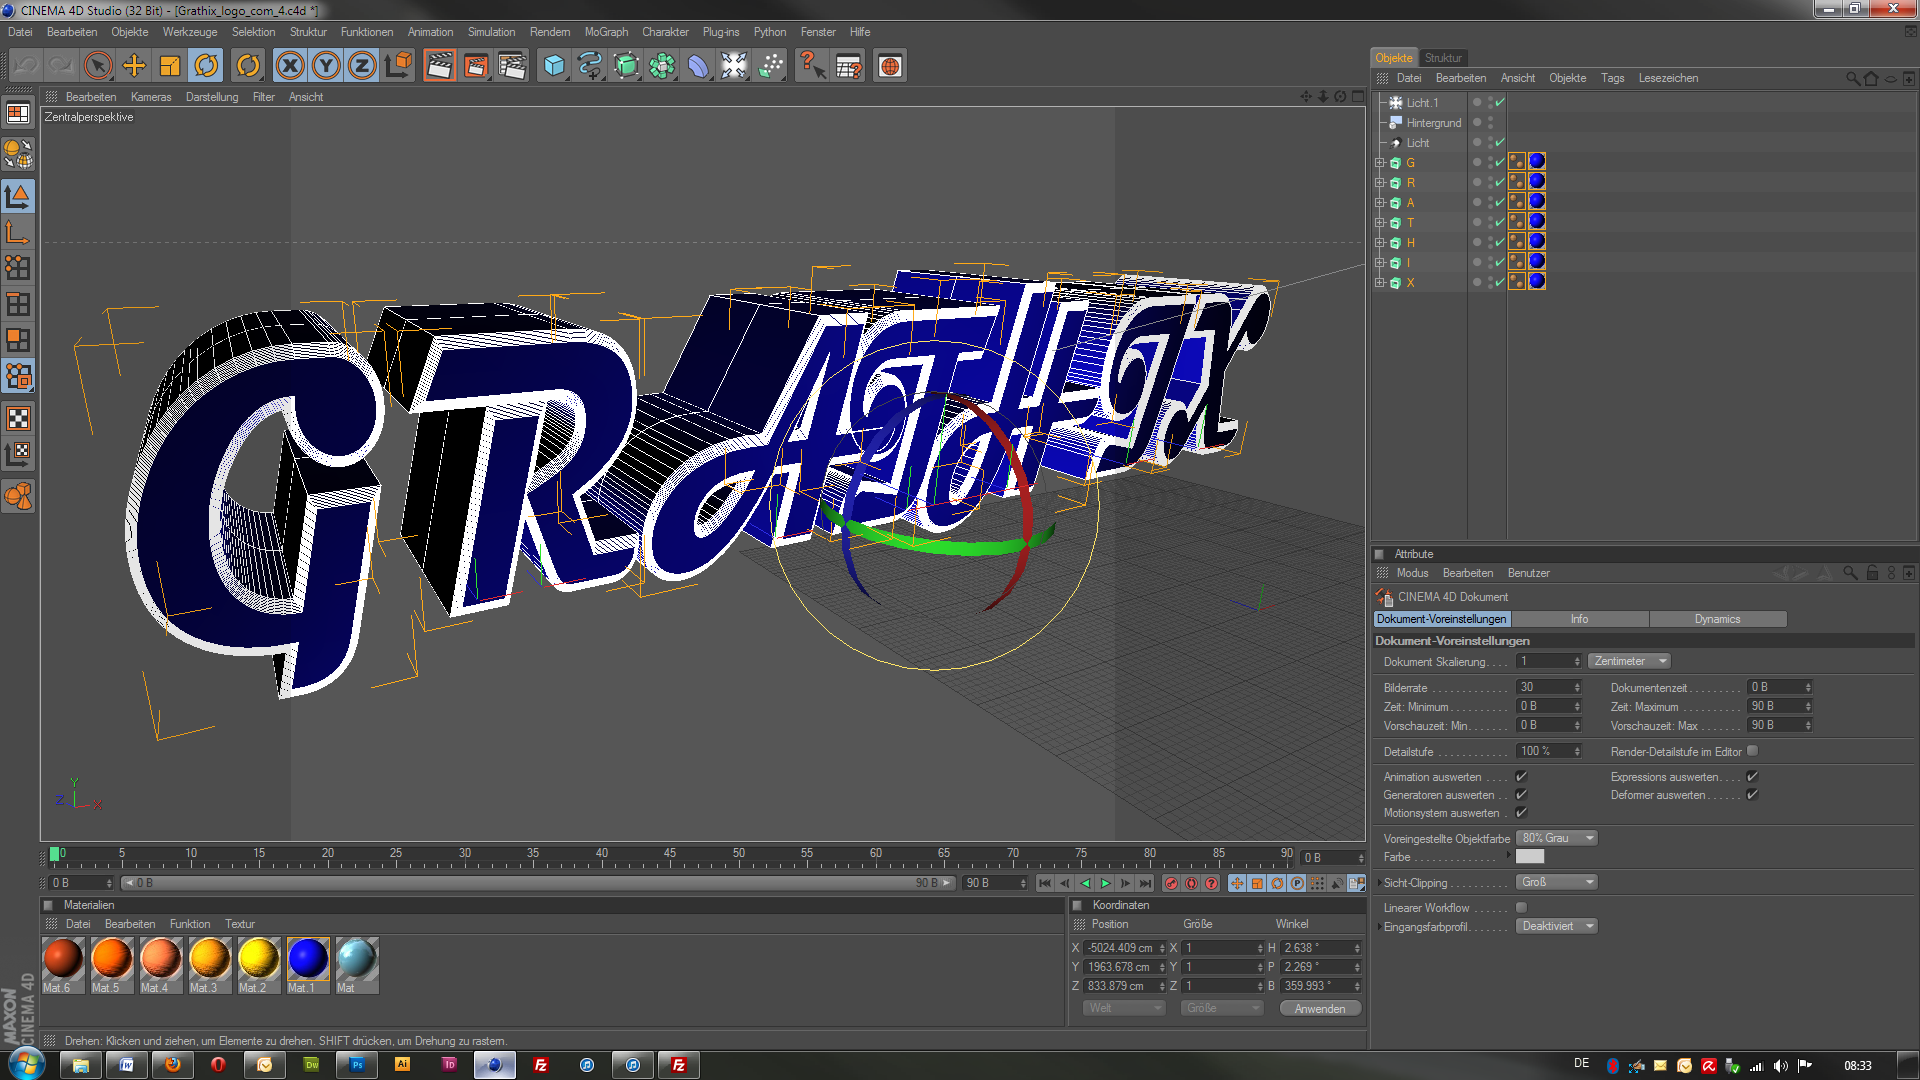Open the spline pen tool icon
The image size is (1920, 1080).
[x=590, y=66]
